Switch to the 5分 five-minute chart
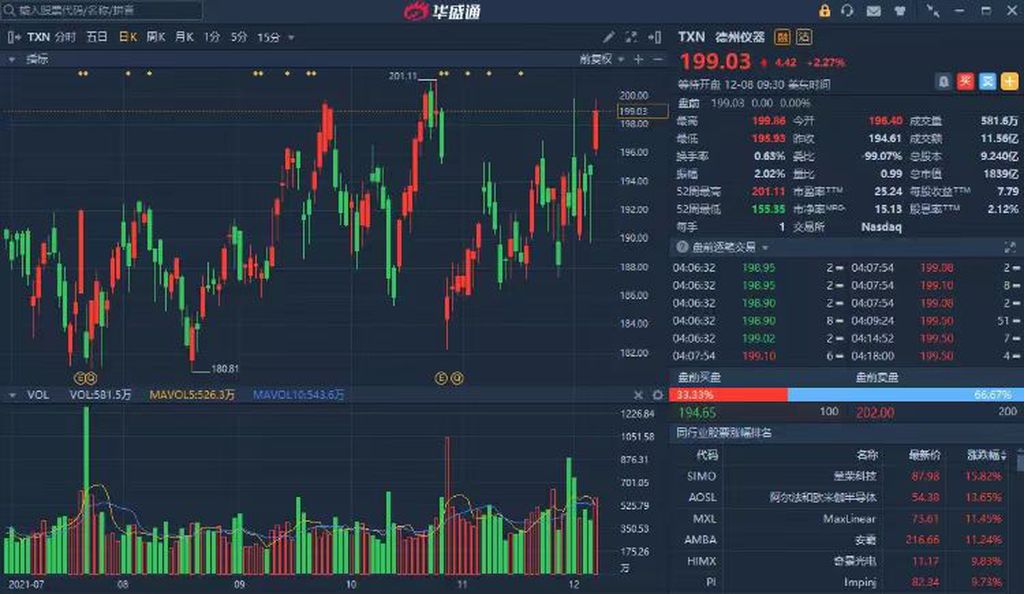The image size is (1024, 594). 239,37
